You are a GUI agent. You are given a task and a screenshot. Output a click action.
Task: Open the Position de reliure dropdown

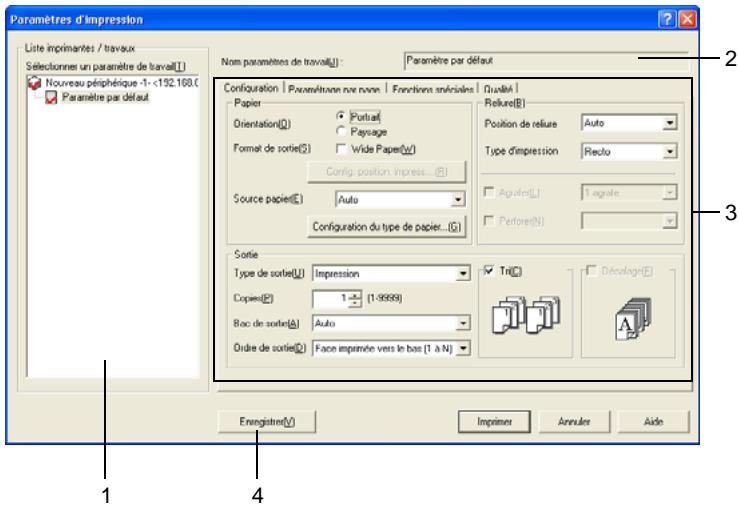pyautogui.click(x=669, y=123)
